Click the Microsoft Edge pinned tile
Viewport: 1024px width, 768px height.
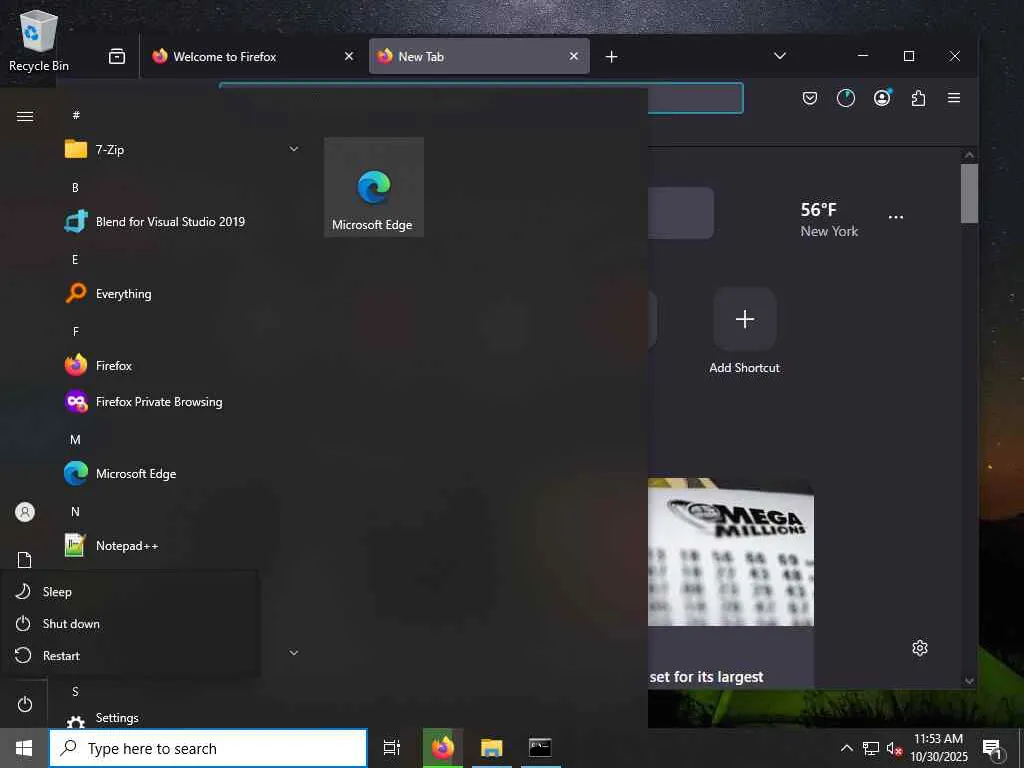pos(374,187)
